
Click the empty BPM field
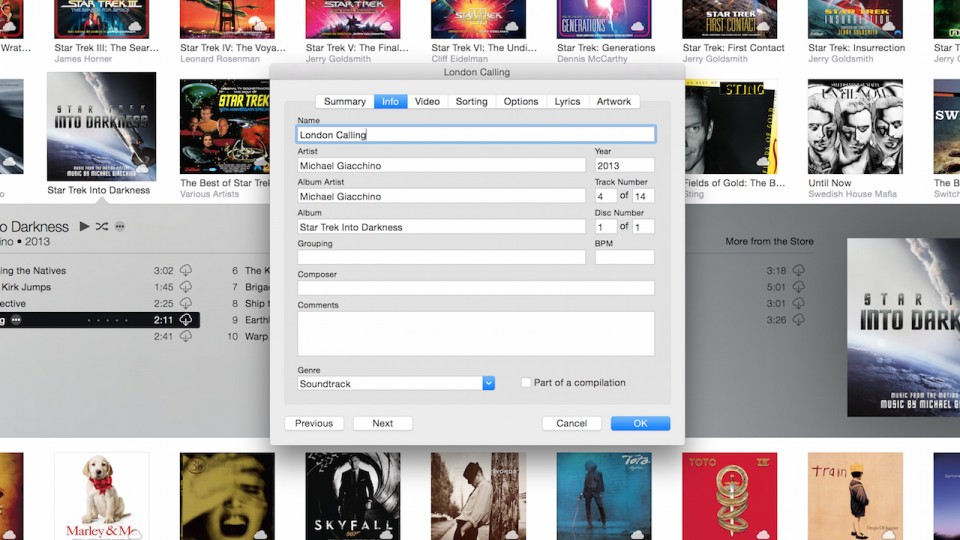(x=624, y=257)
